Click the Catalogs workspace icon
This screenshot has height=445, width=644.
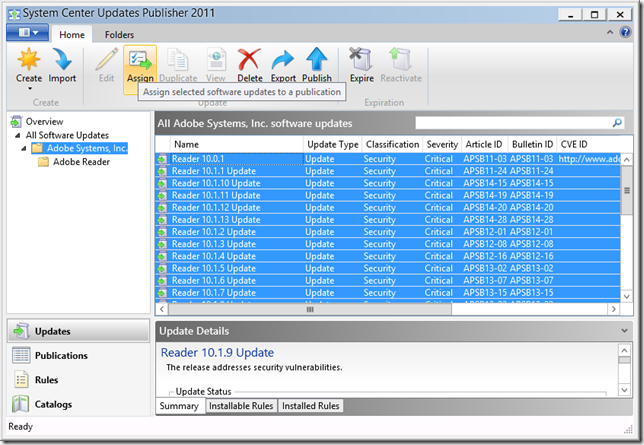coord(21,404)
